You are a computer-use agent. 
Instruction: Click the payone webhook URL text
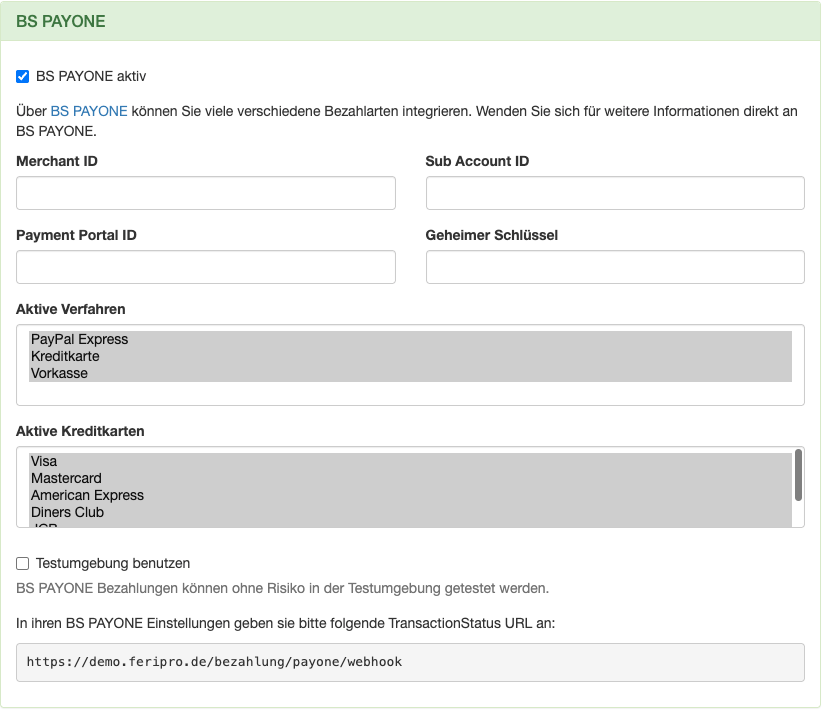point(214,662)
